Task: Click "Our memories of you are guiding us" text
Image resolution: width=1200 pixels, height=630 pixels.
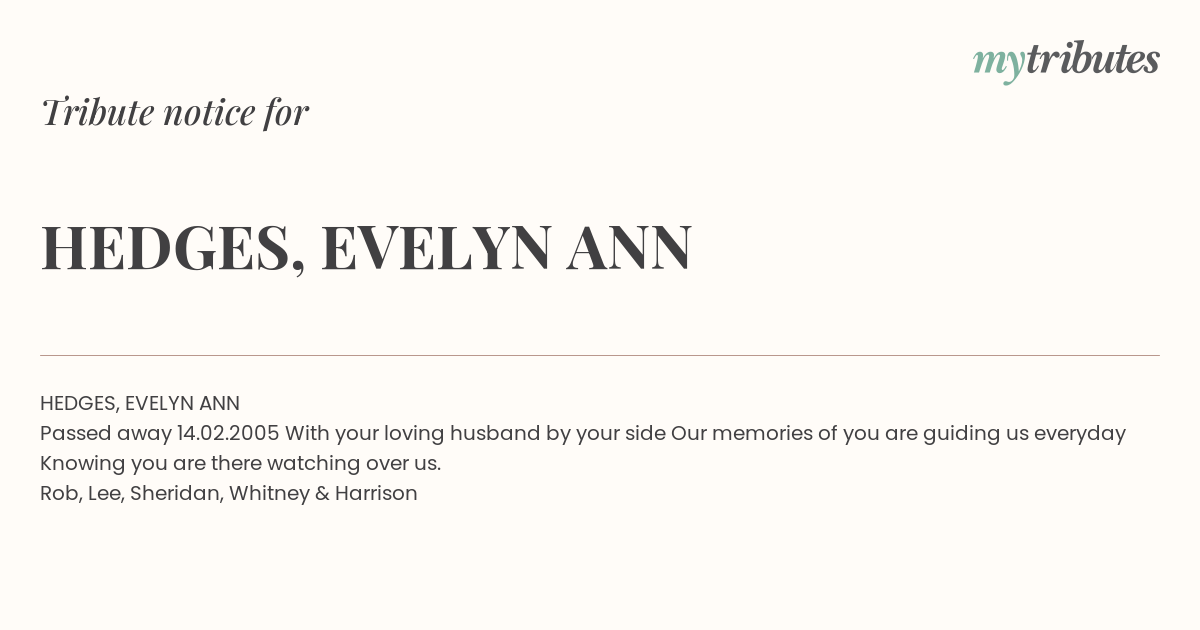Action: [850, 433]
